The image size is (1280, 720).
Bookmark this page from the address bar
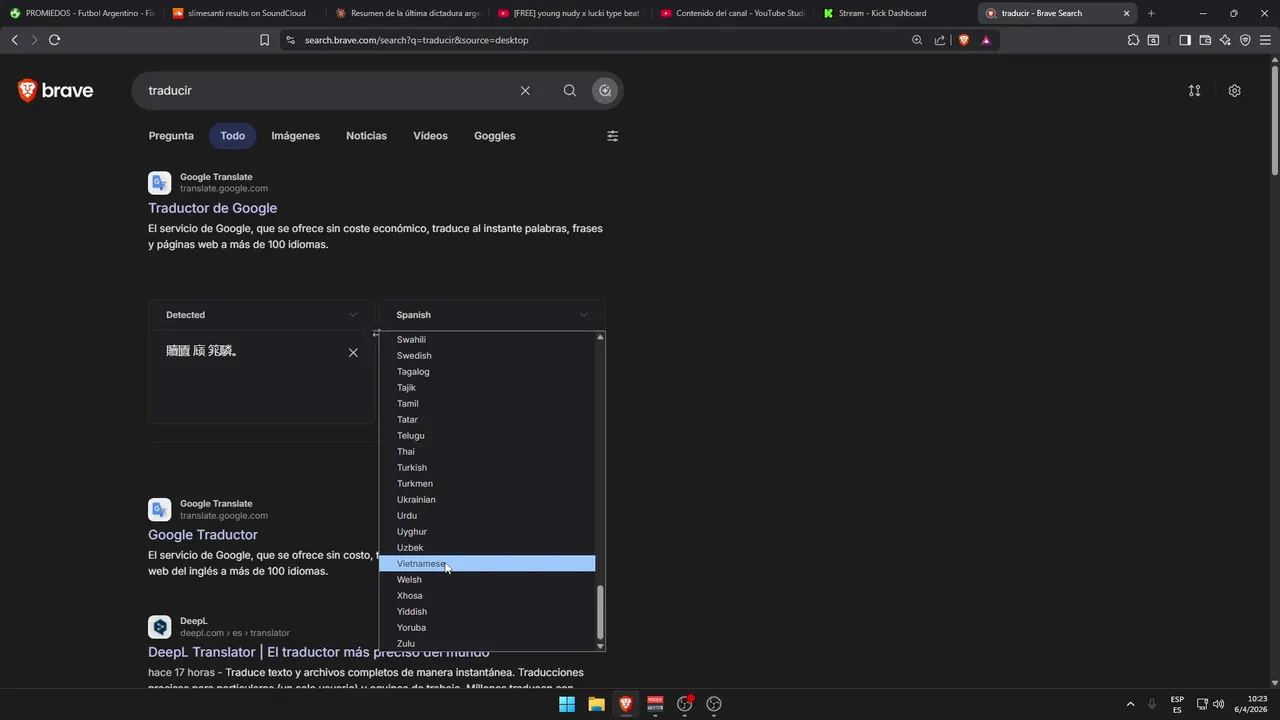[x=264, y=40]
